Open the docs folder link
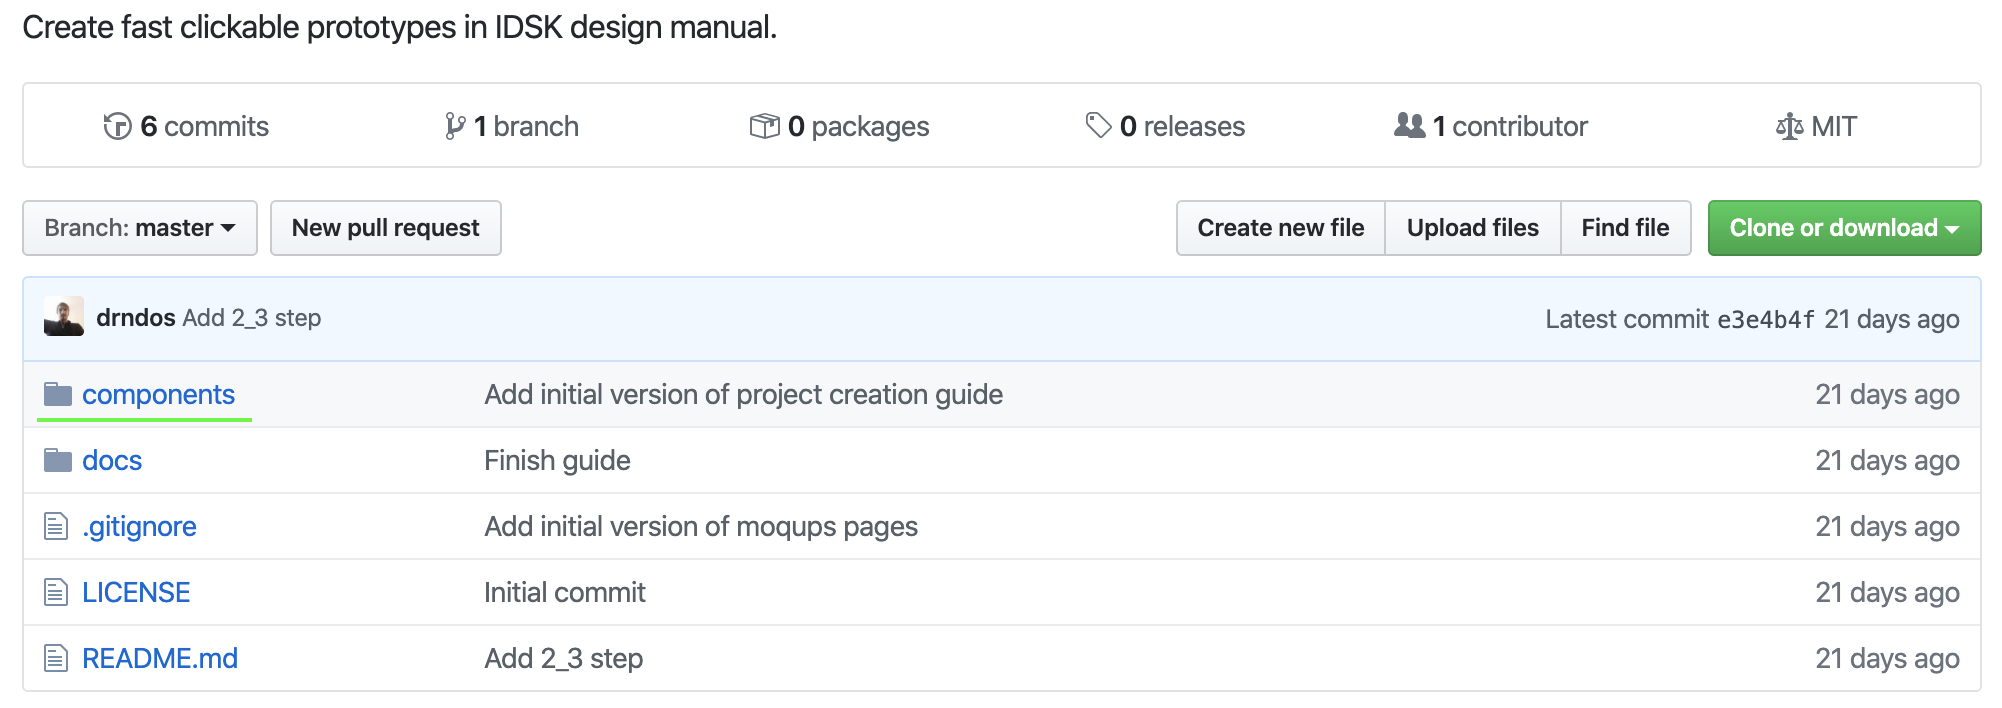 pyautogui.click(x=112, y=460)
